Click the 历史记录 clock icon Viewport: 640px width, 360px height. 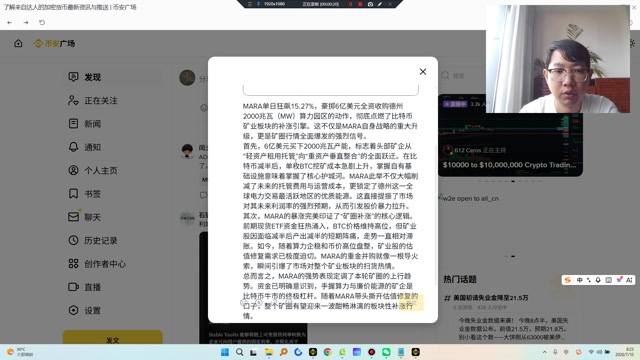click(x=73, y=240)
